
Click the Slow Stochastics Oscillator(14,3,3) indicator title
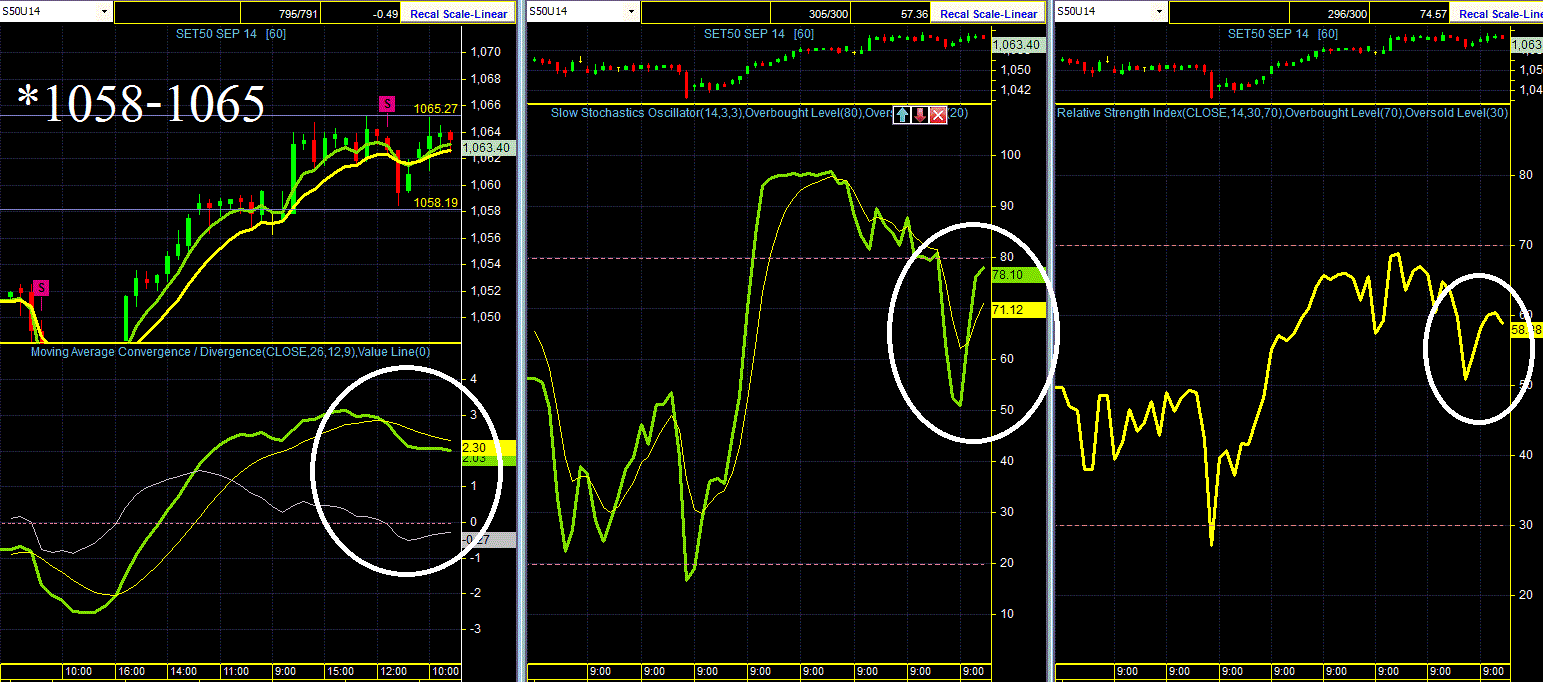[759, 113]
